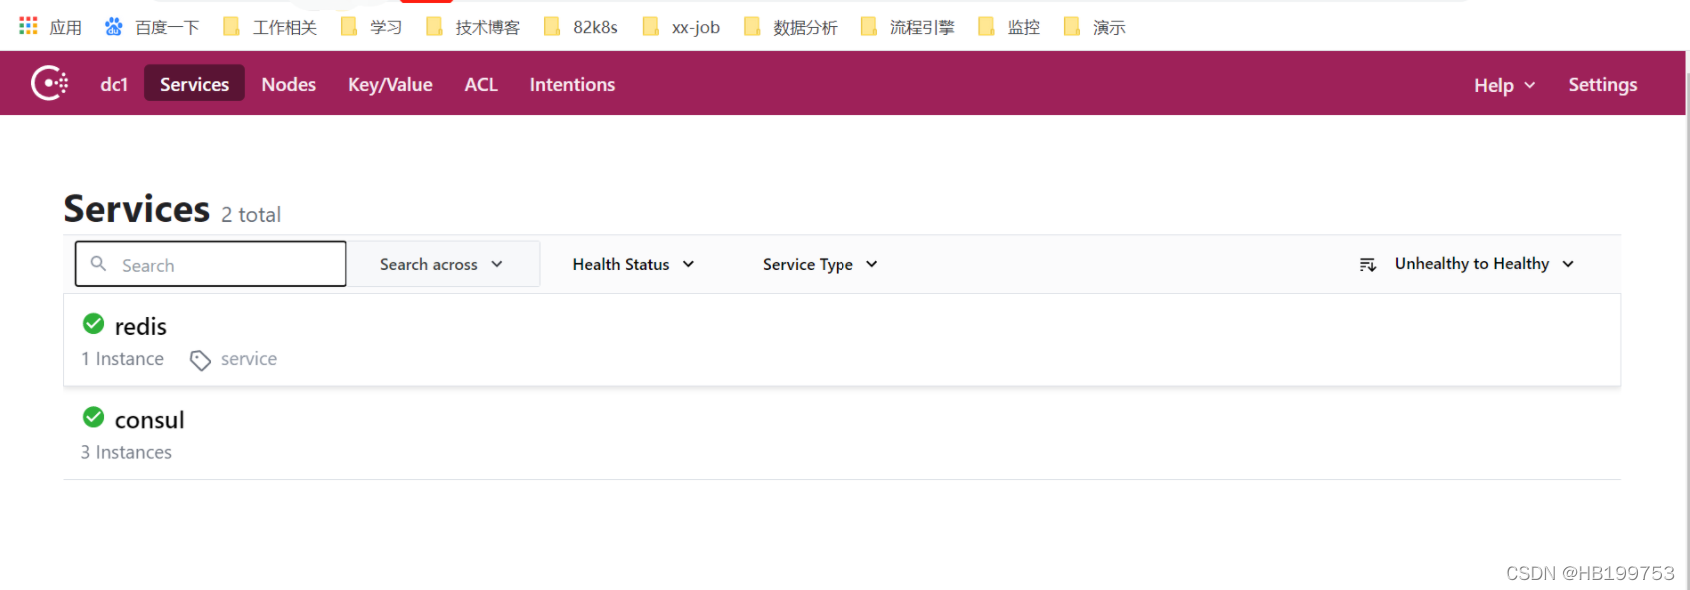Open the Settings page
This screenshot has height=590, width=1690.
point(1602,84)
